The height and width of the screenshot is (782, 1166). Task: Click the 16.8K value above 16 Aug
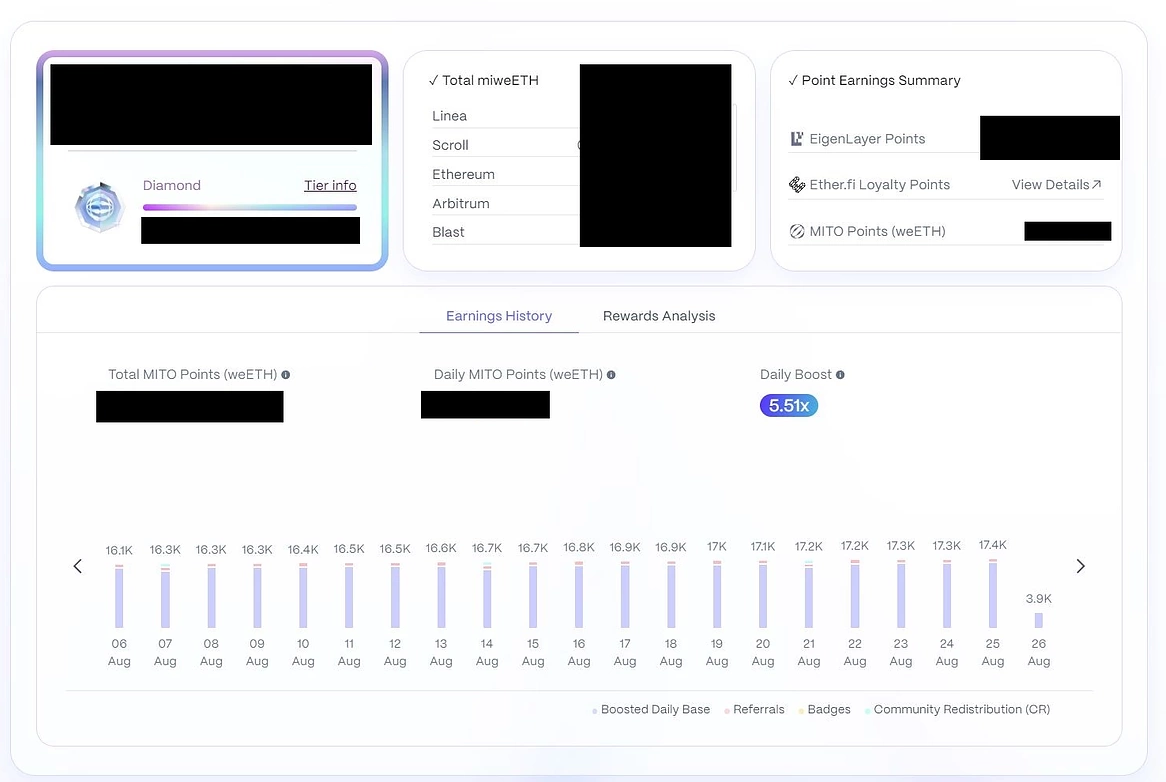(x=579, y=547)
